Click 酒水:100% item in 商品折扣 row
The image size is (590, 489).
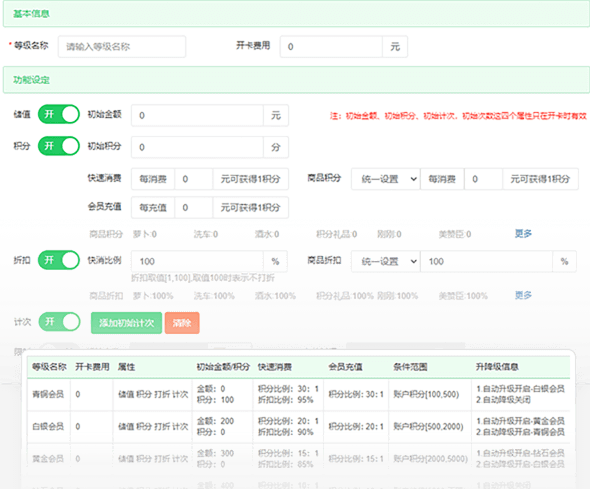(x=275, y=296)
